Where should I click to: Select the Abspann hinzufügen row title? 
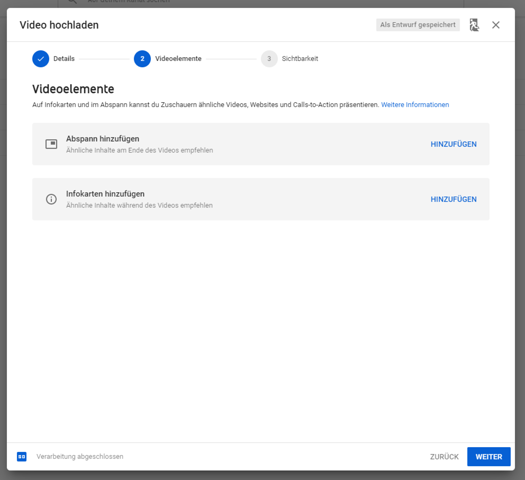102,139
